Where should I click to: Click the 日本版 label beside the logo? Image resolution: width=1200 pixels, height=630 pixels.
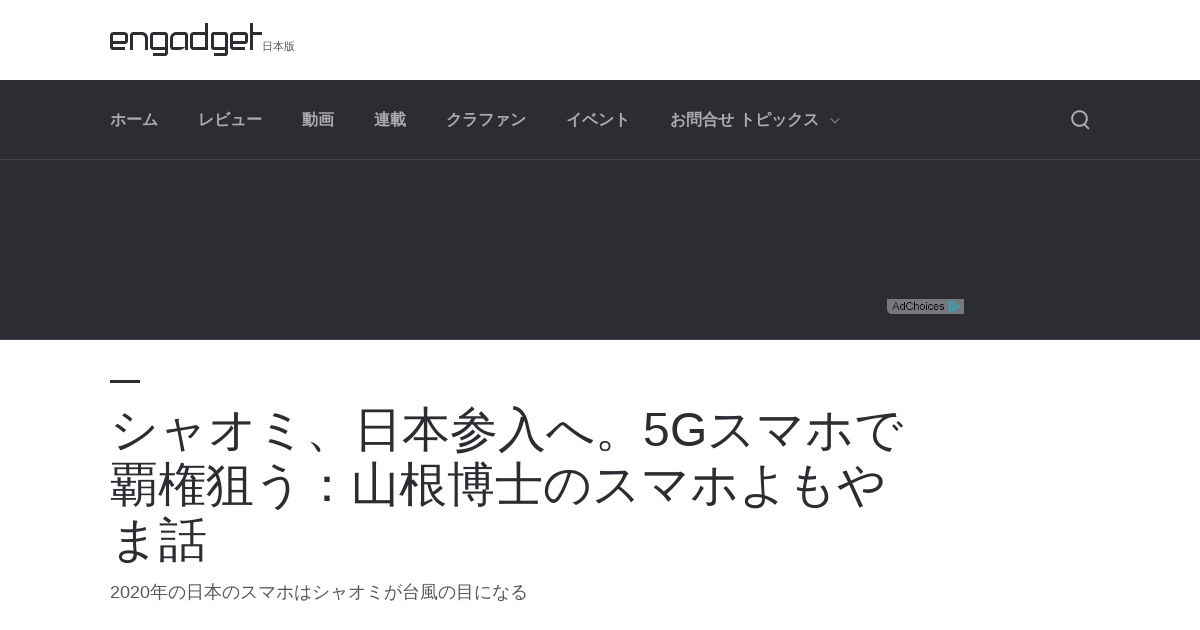pyautogui.click(x=279, y=46)
